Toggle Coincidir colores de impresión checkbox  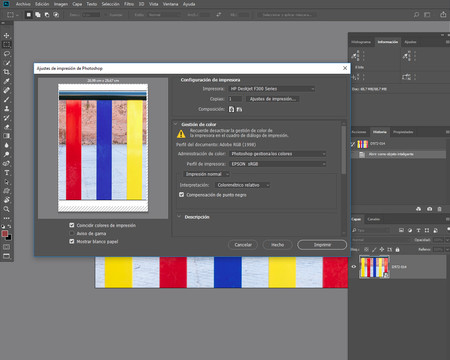[72, 225]
